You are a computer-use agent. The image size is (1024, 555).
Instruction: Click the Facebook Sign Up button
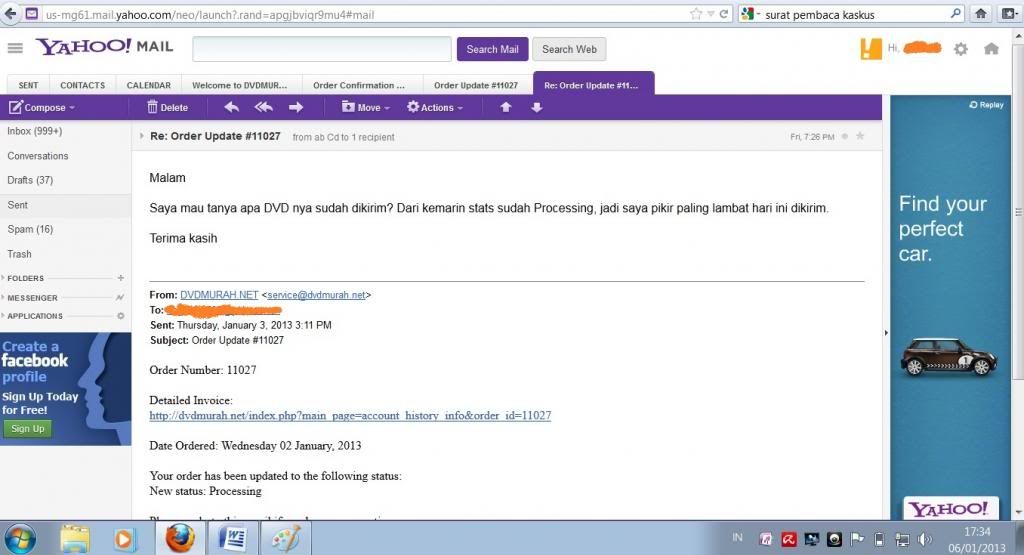click(x=27, y=428)
